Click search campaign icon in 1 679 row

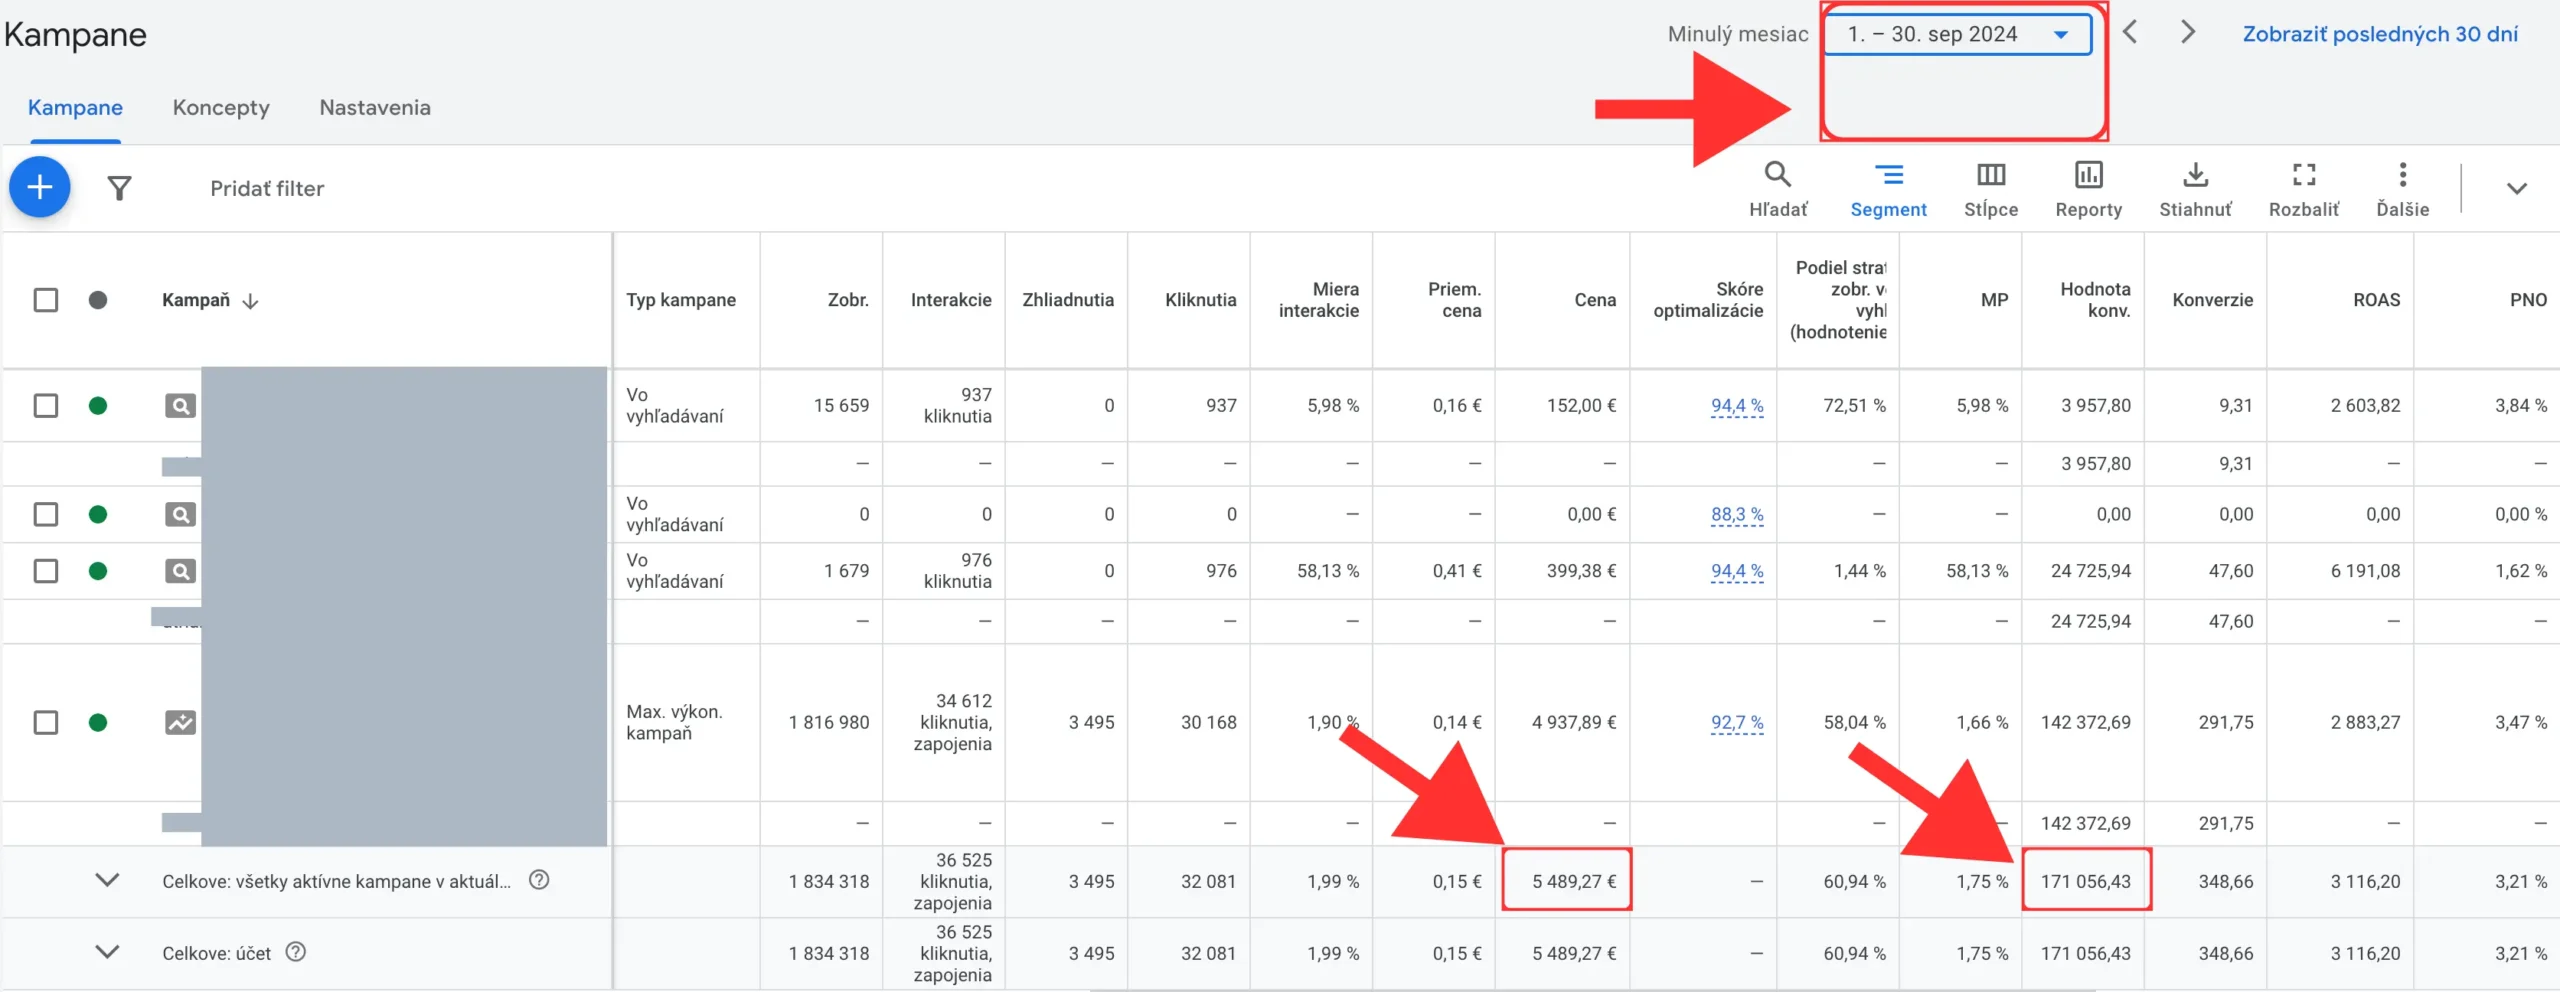[180, 571]
